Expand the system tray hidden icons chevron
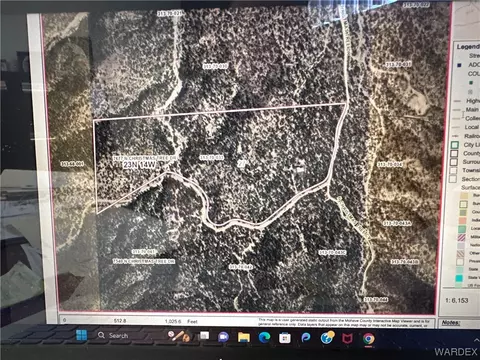Image resolution: width=480 pixels, height=360 pixels. [477, 340]
